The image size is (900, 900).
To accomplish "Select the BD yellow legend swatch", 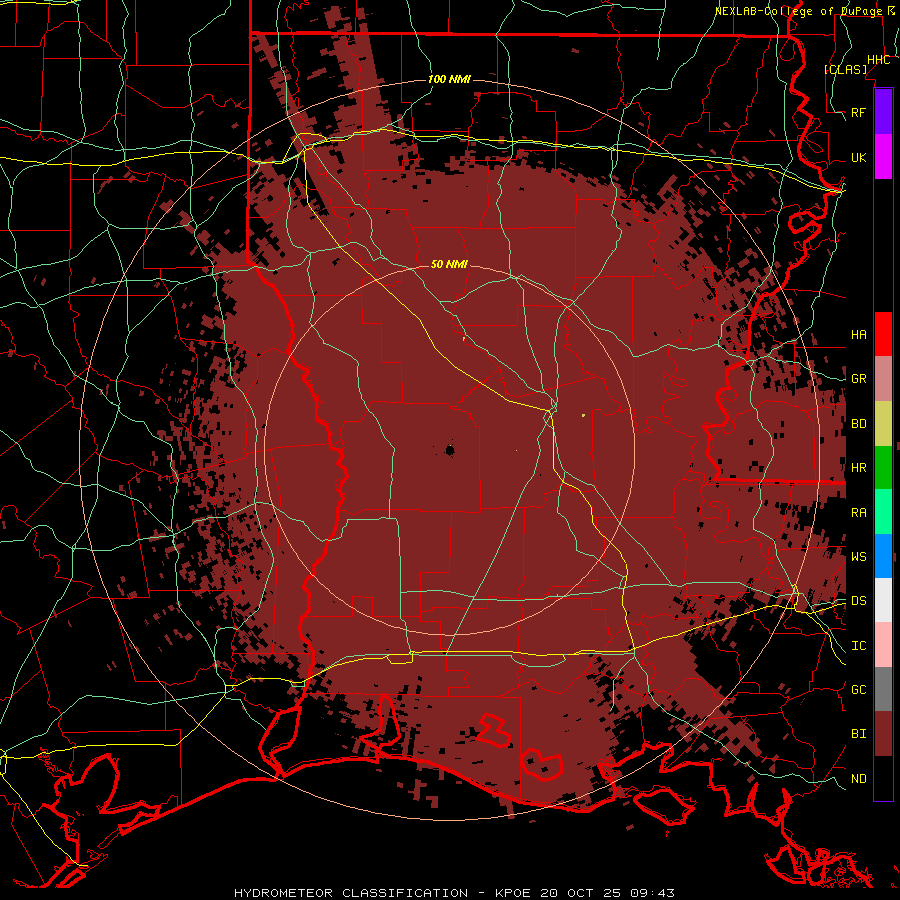I will (883, 424).
